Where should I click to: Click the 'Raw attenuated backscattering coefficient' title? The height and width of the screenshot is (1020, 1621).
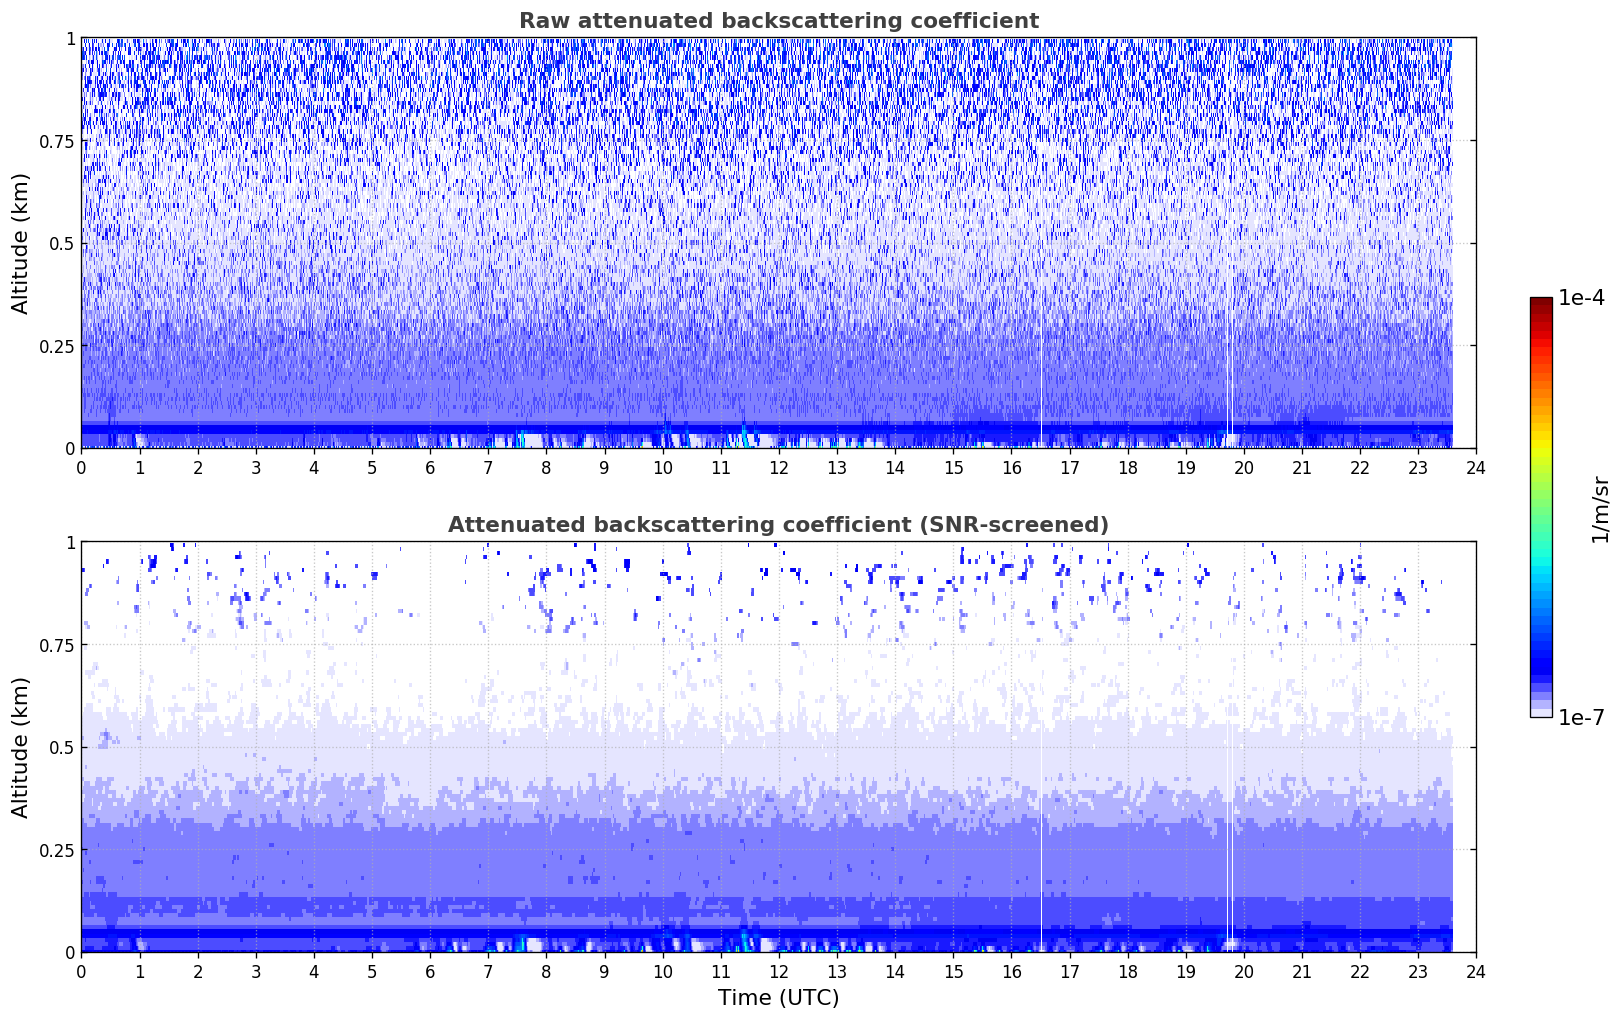pyautogui.click(x=778, y=21)
